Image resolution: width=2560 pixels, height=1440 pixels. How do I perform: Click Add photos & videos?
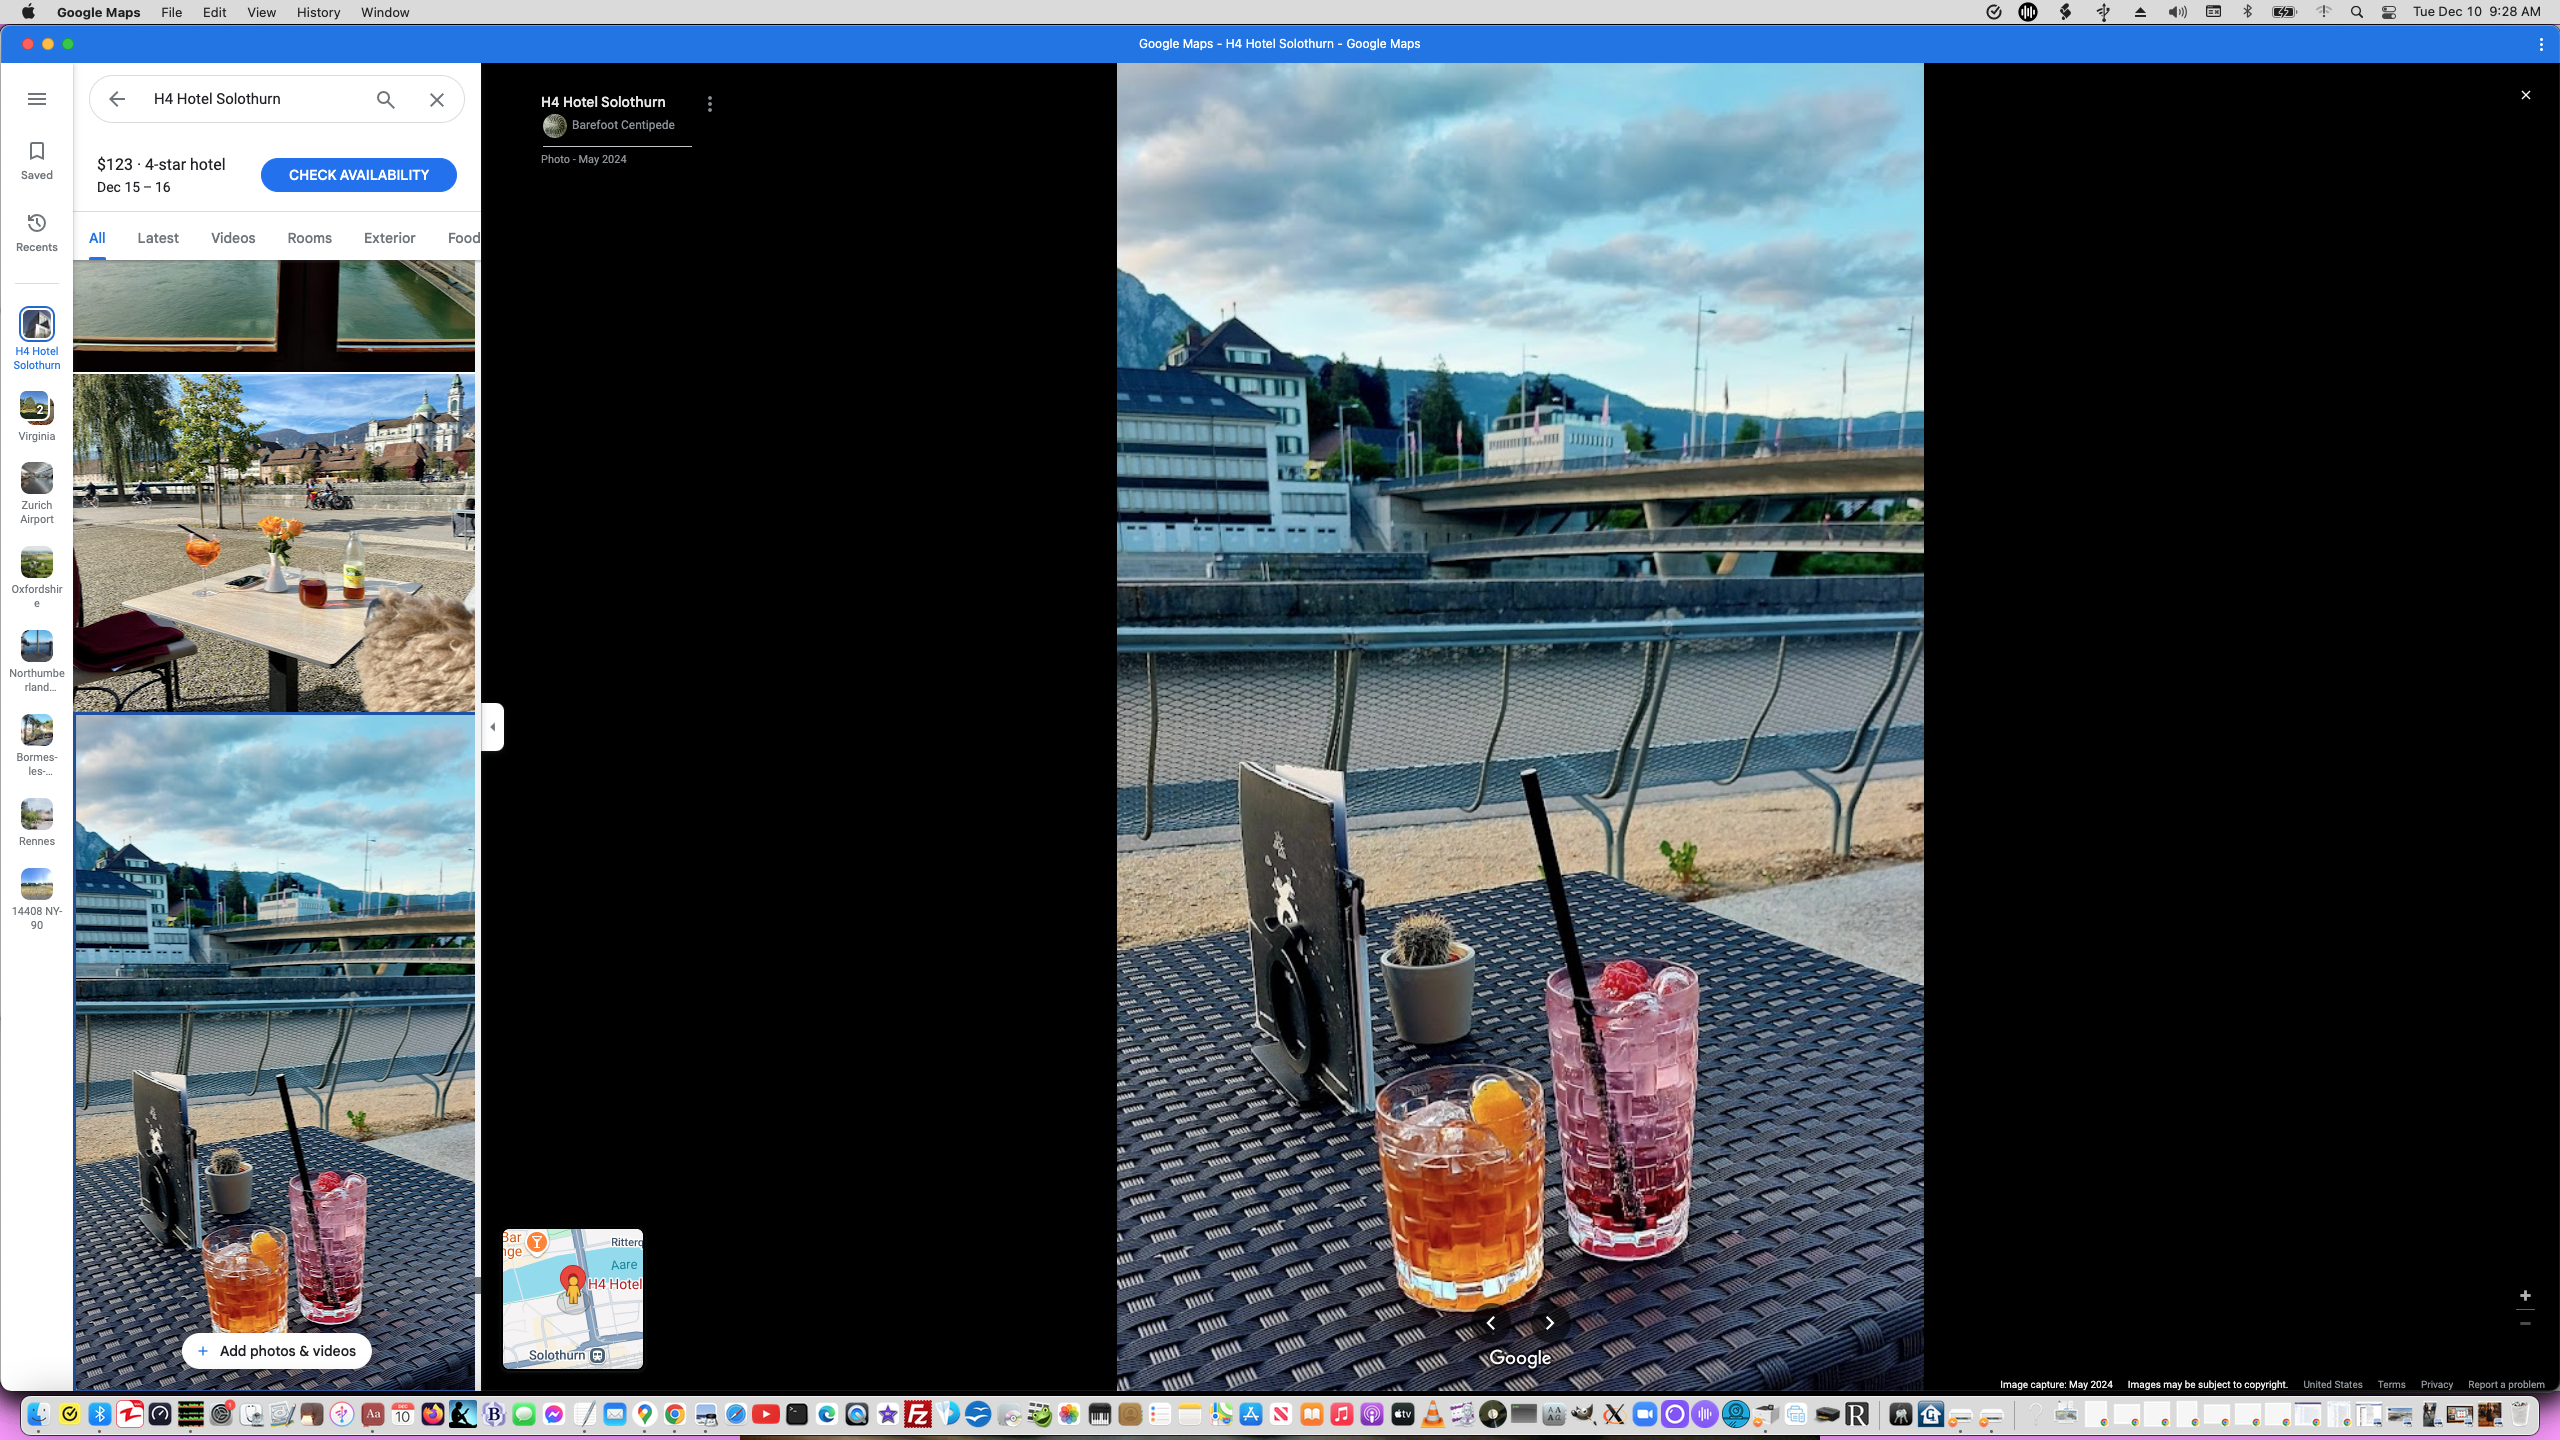click(x=276, y=1350)
